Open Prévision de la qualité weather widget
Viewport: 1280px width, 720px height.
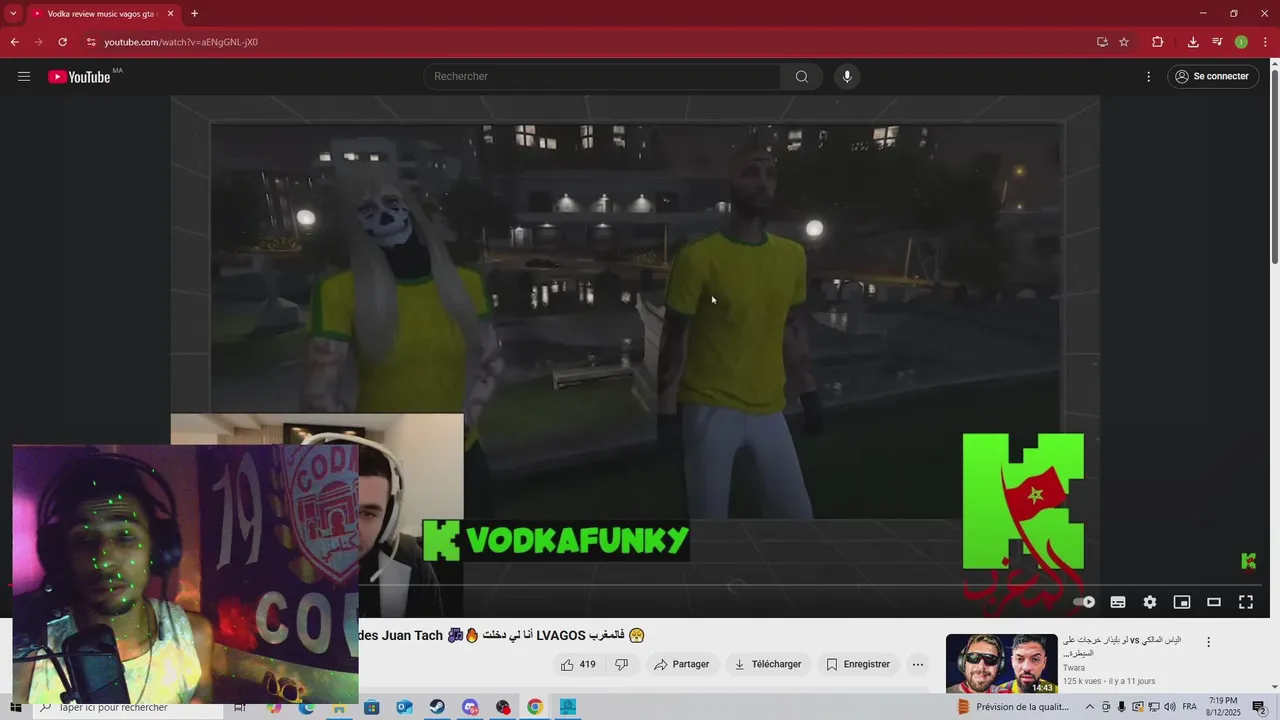pyautogui.click(x=1012, y=707)
